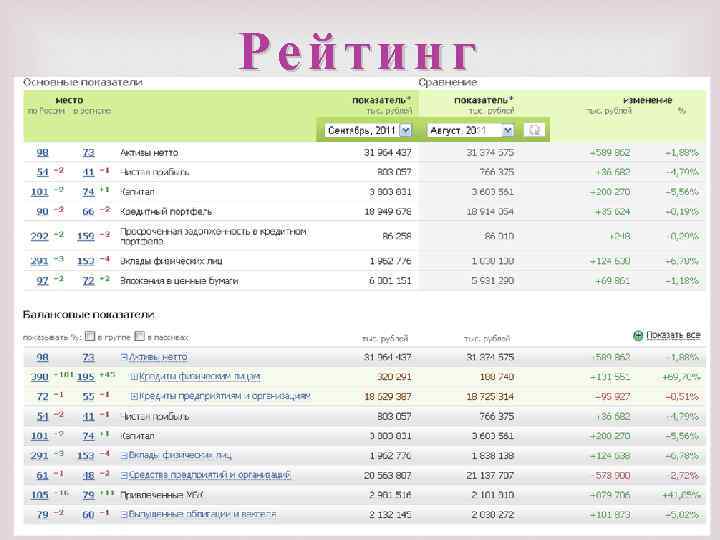Image resolution: width=720 pixels, height=540 pixels.
Task: Open the Кредиты предприятиям и организациям link text
Action: click(225, 396)
